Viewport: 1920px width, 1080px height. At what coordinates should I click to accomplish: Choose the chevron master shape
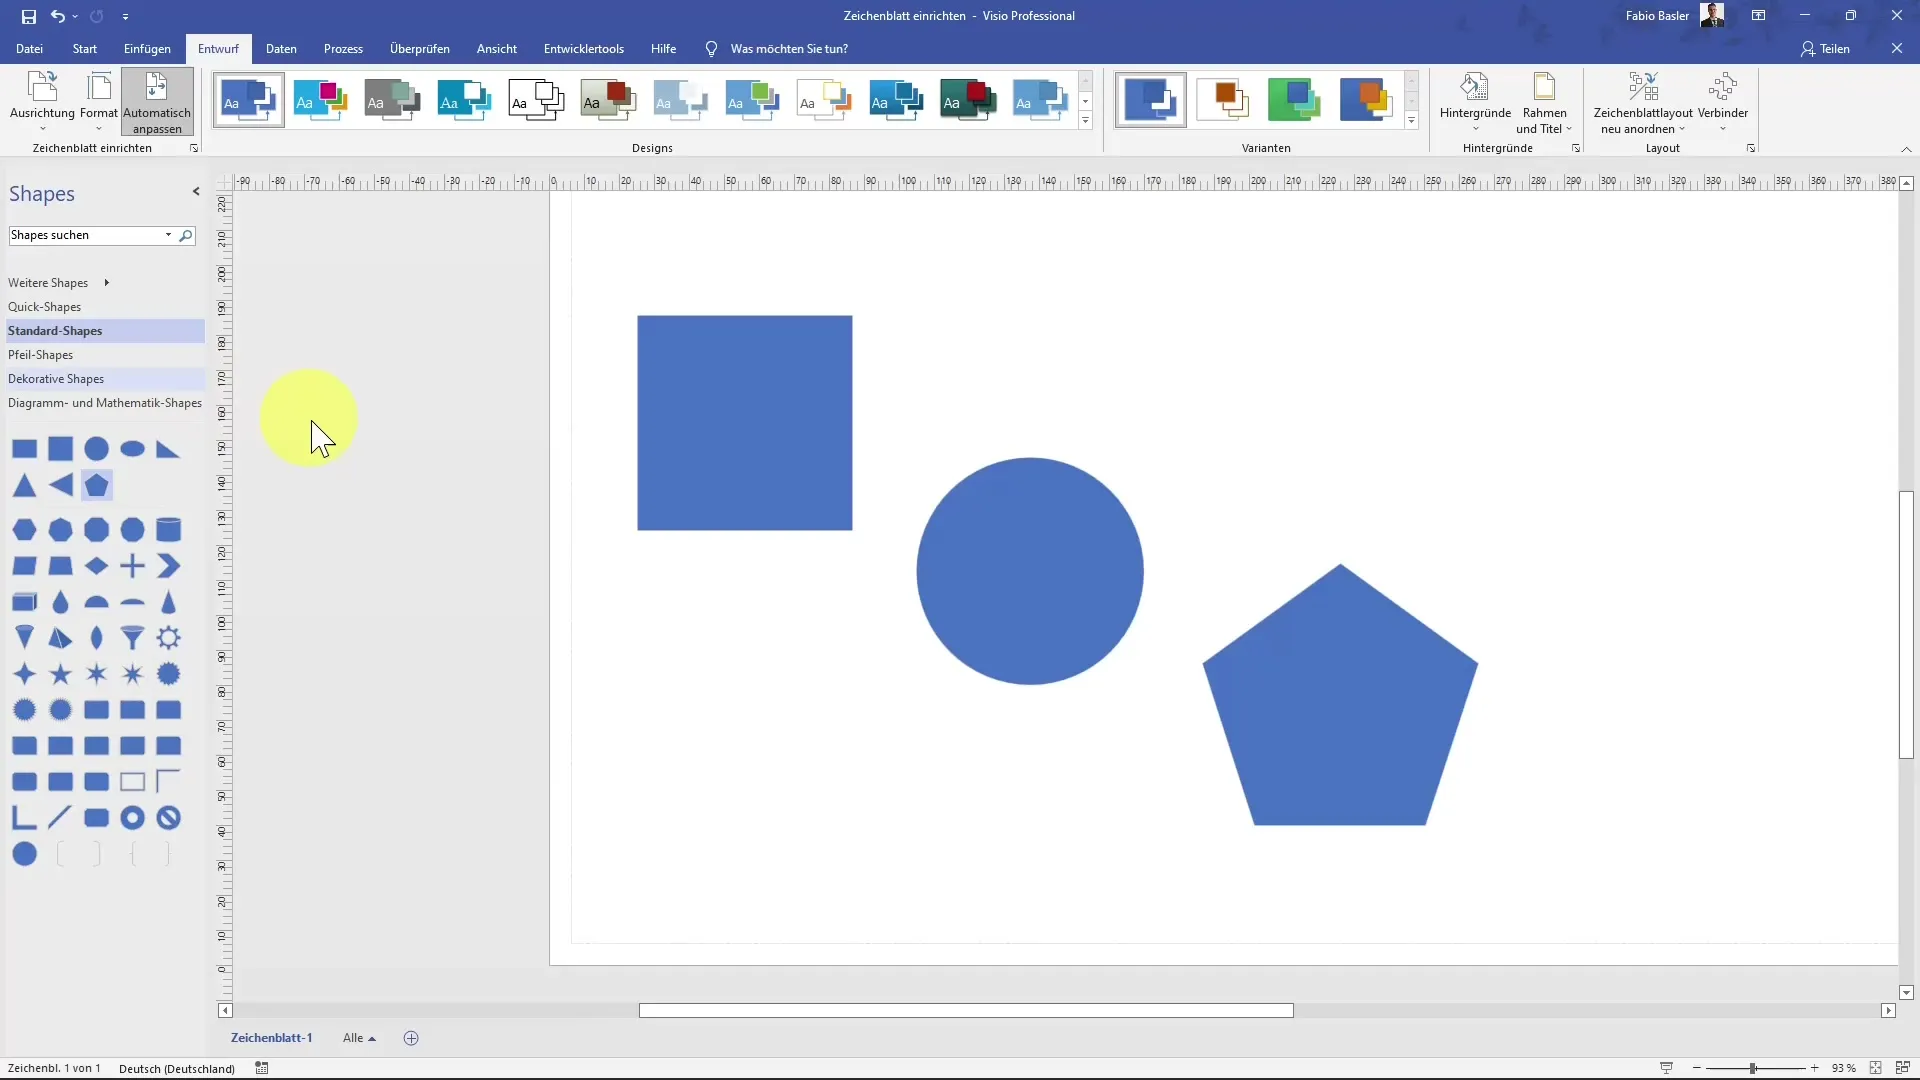[169, 566]
